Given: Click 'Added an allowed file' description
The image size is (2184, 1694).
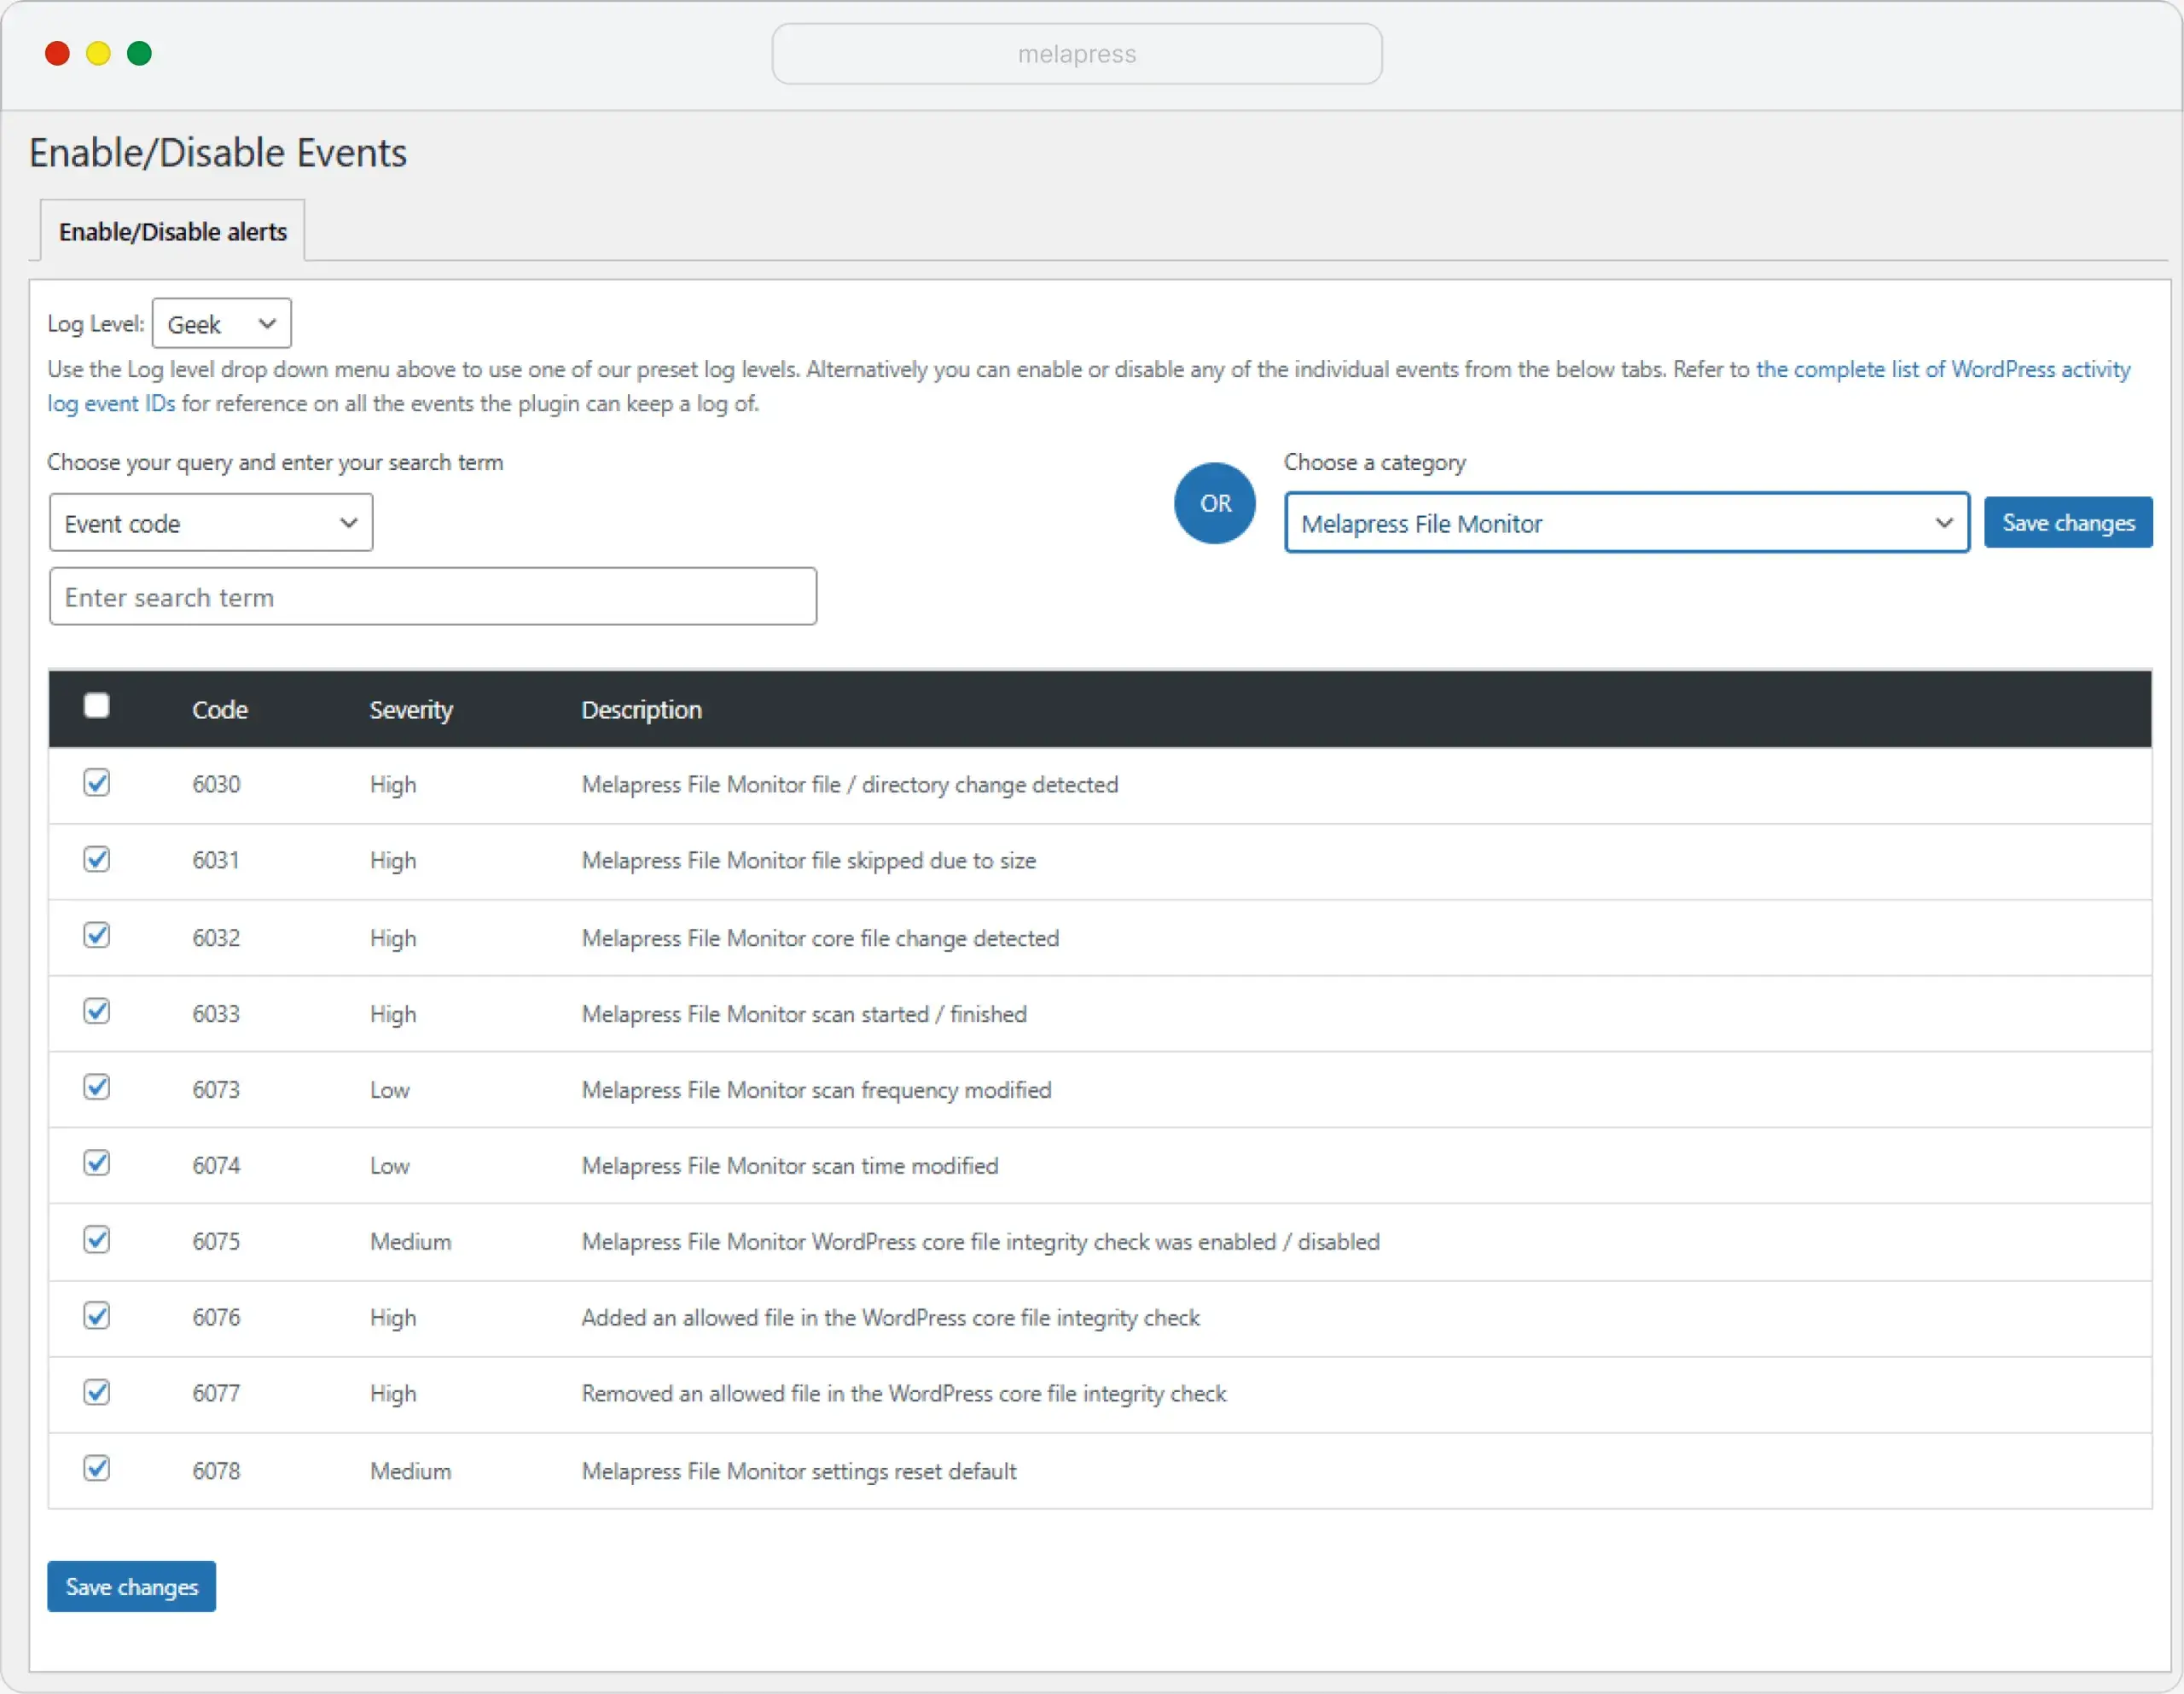Looking at the screenshot, I should click(x=890, y=1318).
